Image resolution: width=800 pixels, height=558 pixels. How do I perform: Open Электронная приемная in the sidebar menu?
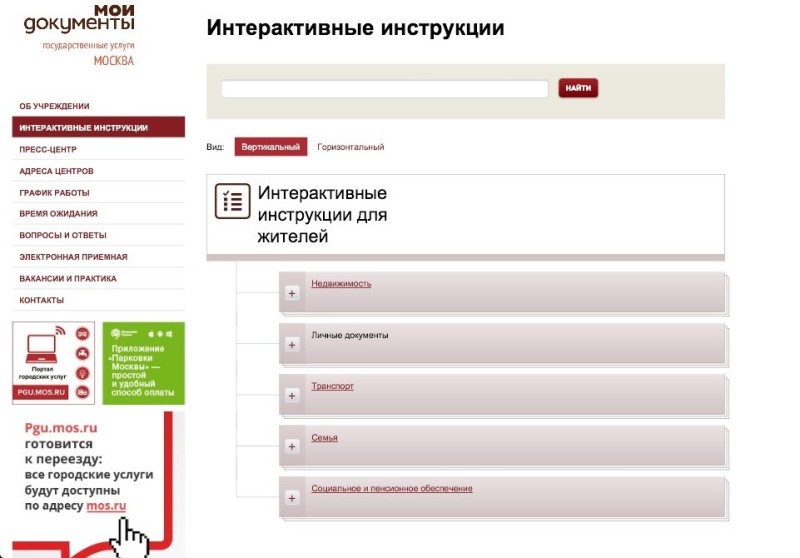[73, 257]
